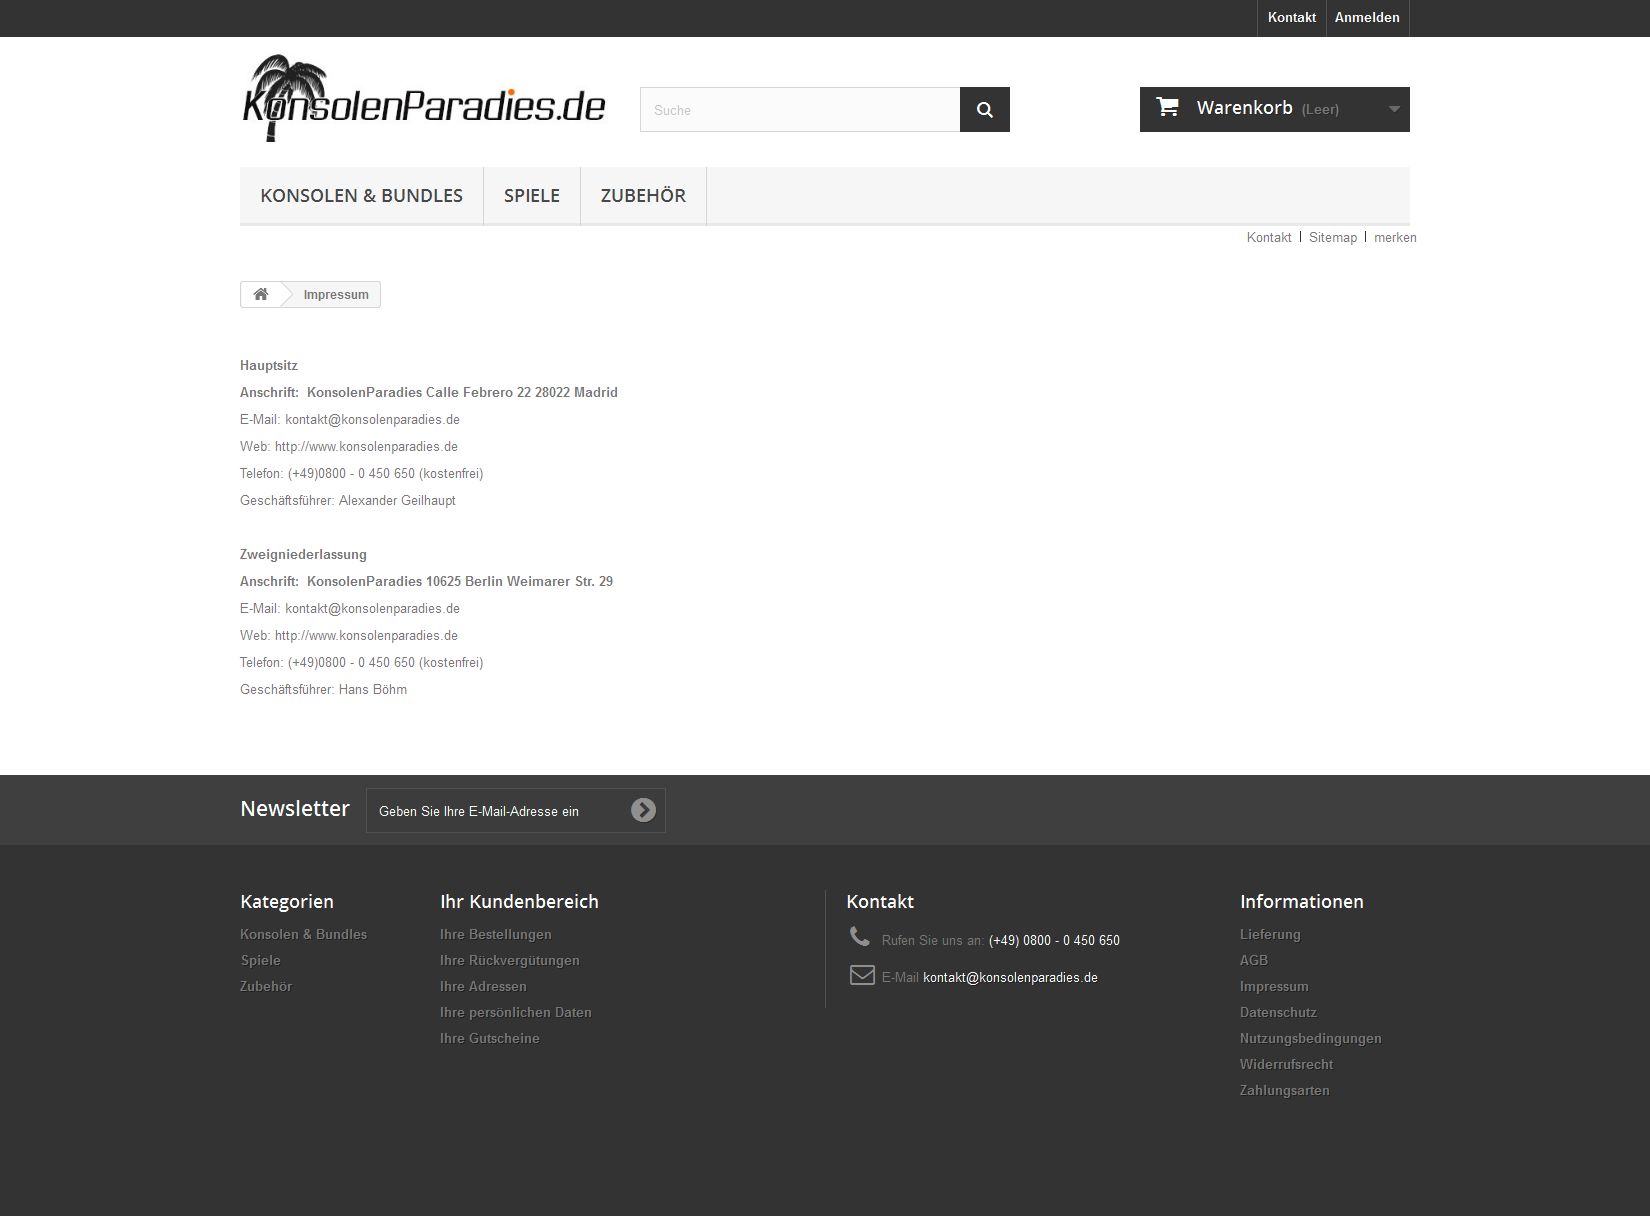Open the Spiele menu
This screenshot has width=1650, height=1216.
coord(532,196)
